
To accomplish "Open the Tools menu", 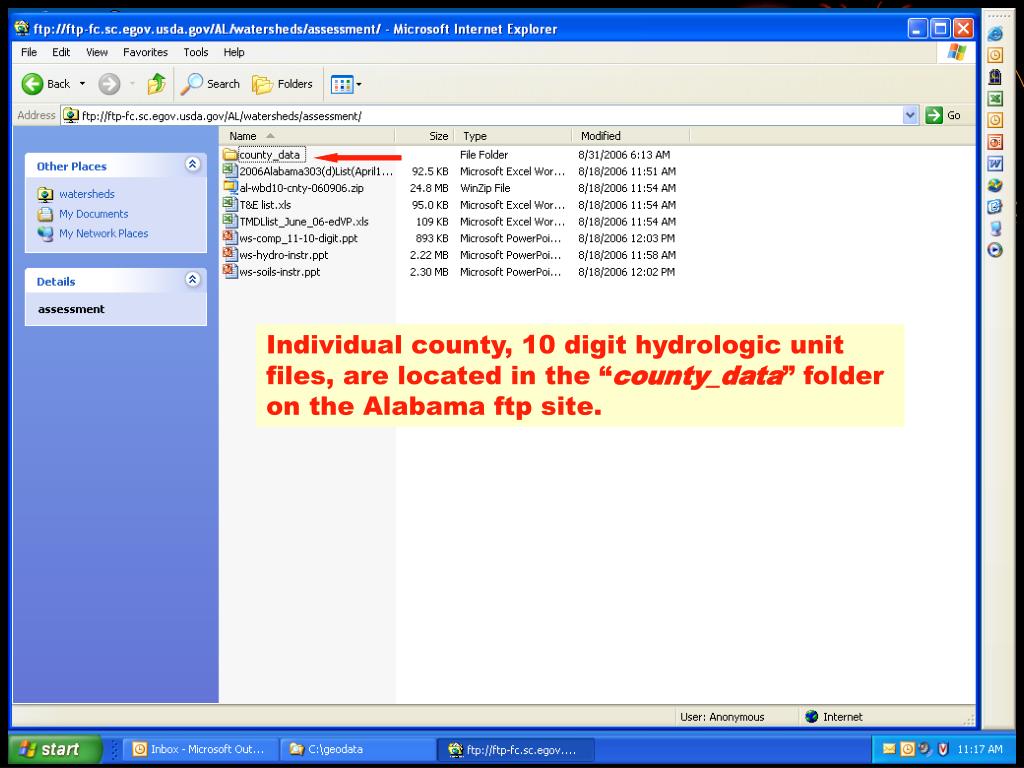I will [195, 52].
